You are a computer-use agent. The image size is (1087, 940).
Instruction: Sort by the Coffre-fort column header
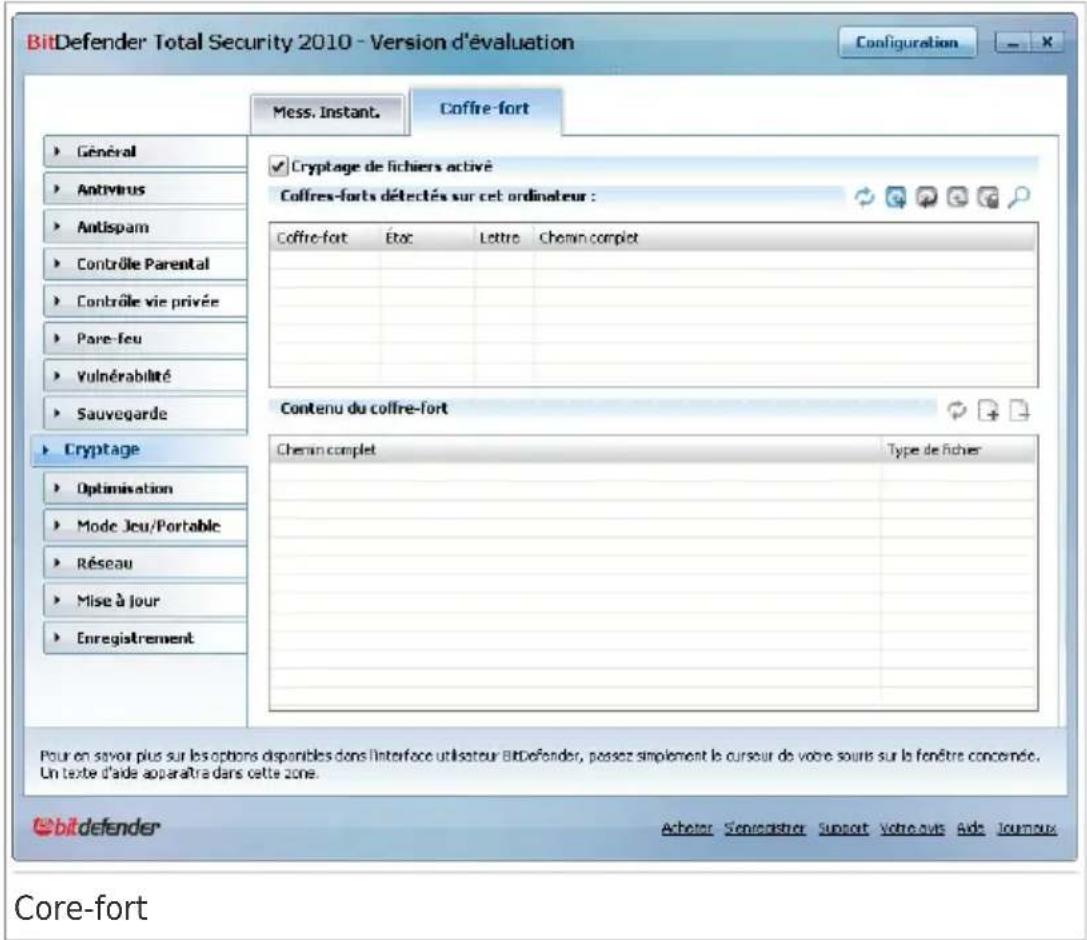click(x=325, y=238)
